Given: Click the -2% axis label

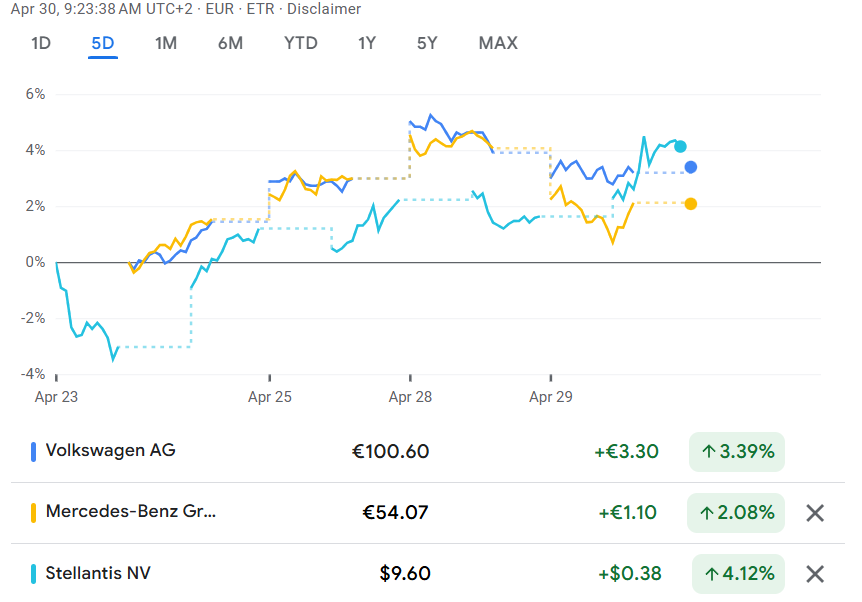Looking at the screenshot, I should (x=33, y=318).
